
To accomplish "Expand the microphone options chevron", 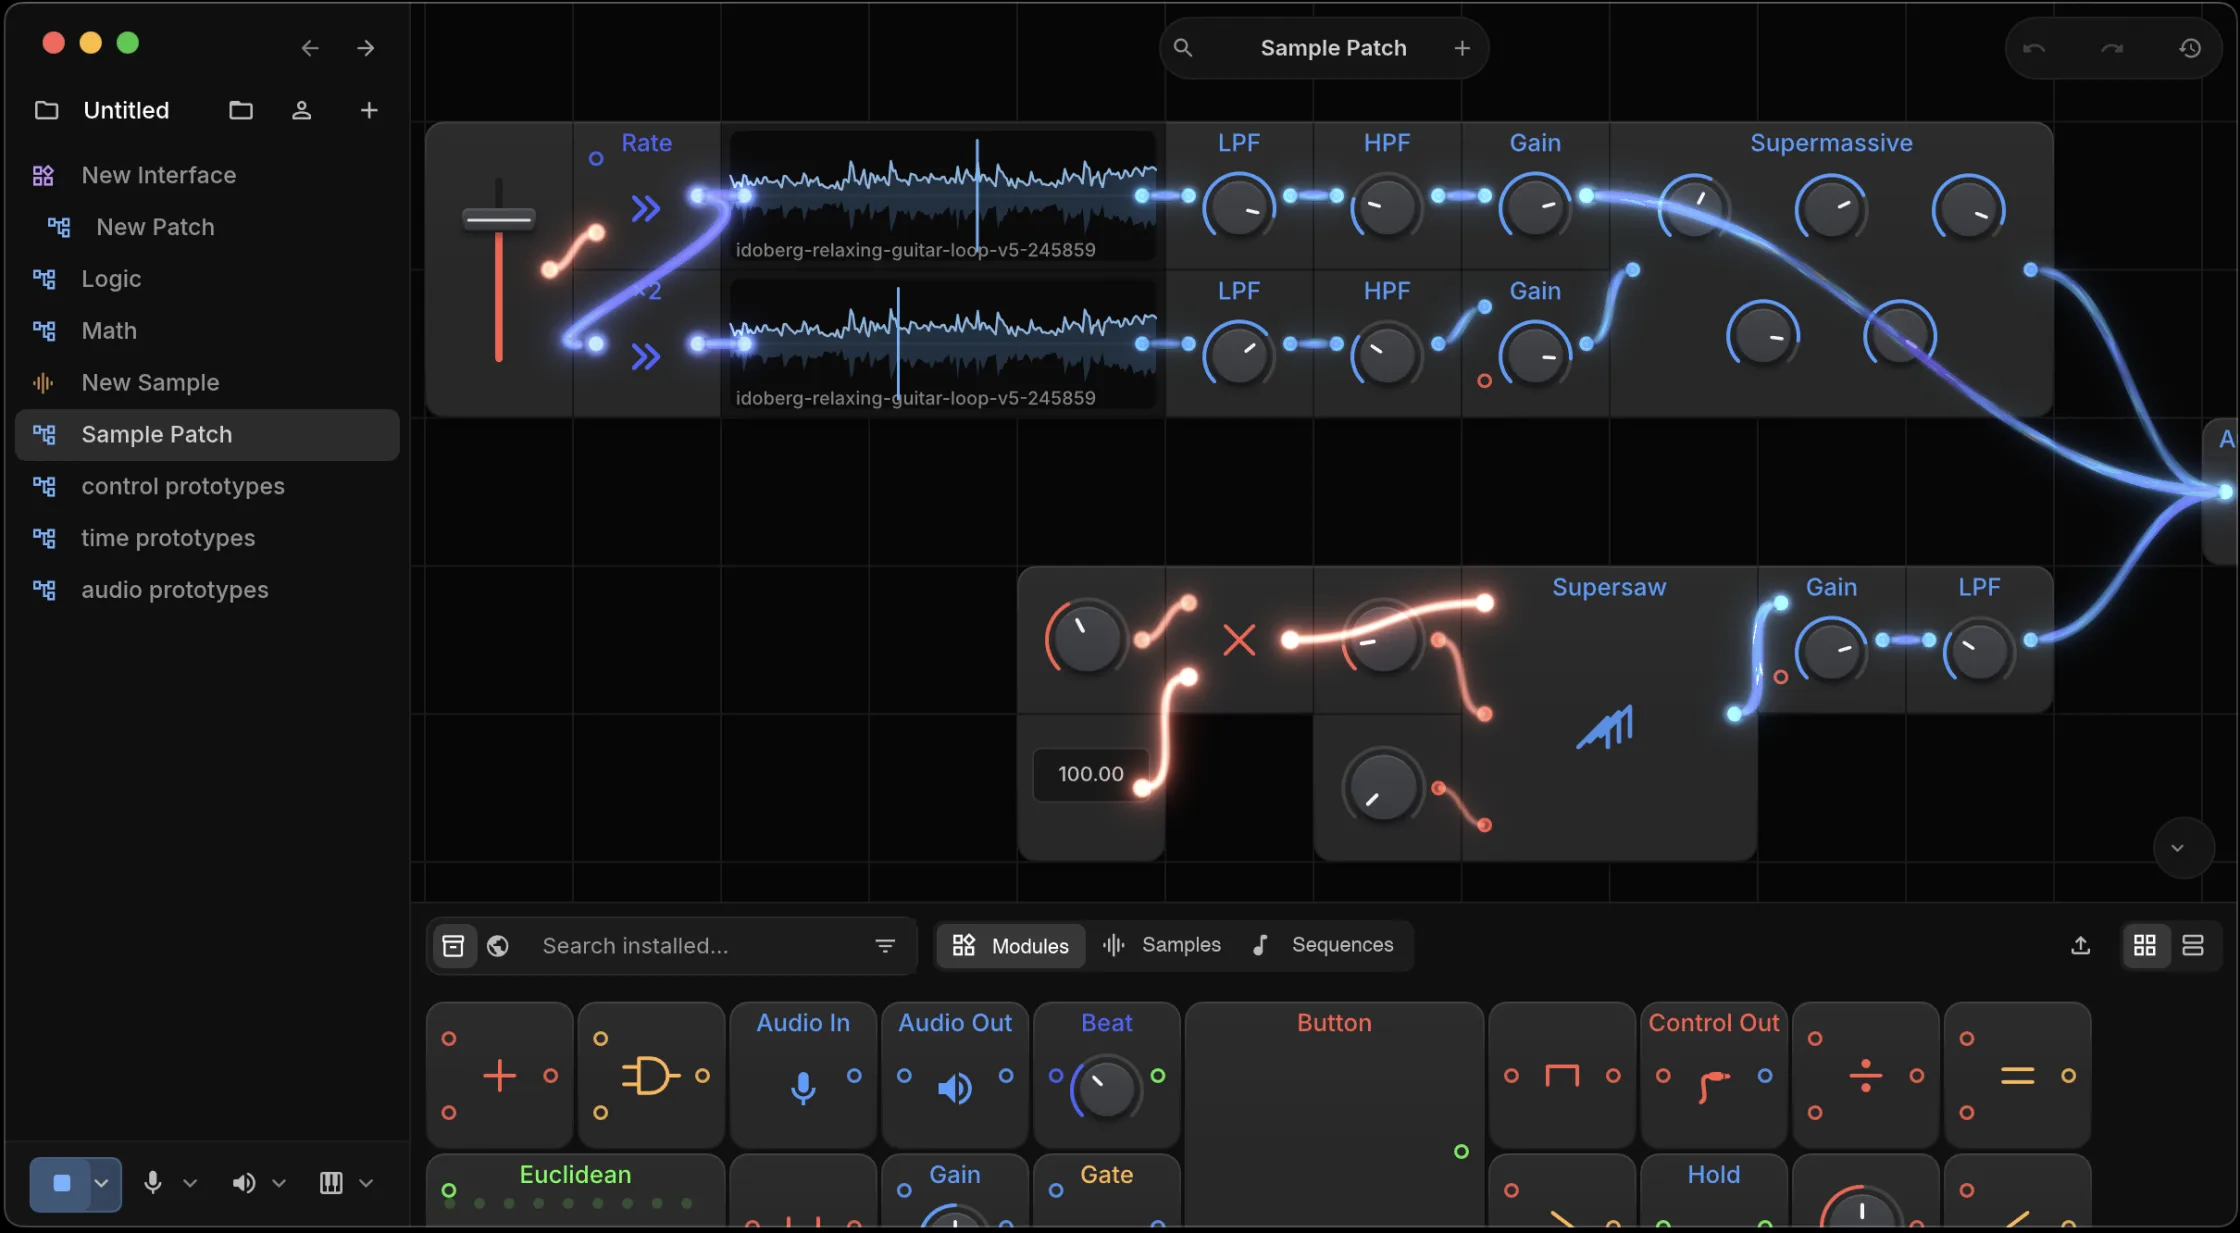I will [x=190, y=1183].
